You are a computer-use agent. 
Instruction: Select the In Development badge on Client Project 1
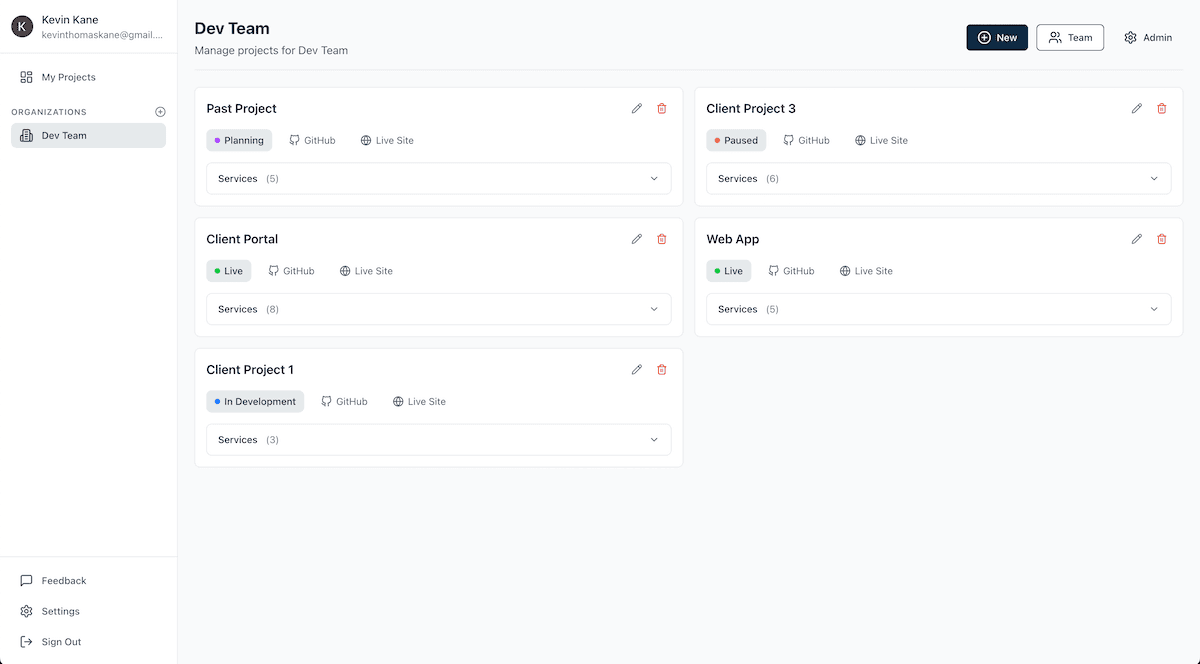pos(255,401)
